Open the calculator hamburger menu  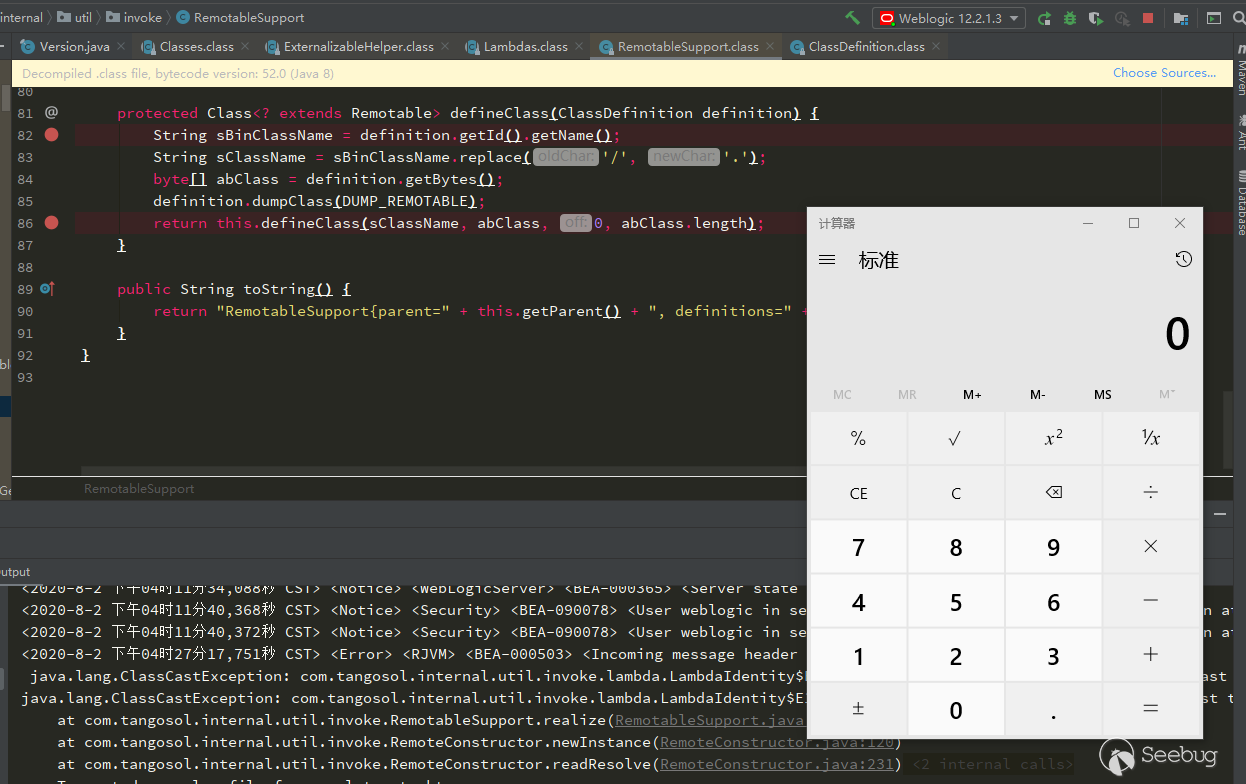coord(827,260)
